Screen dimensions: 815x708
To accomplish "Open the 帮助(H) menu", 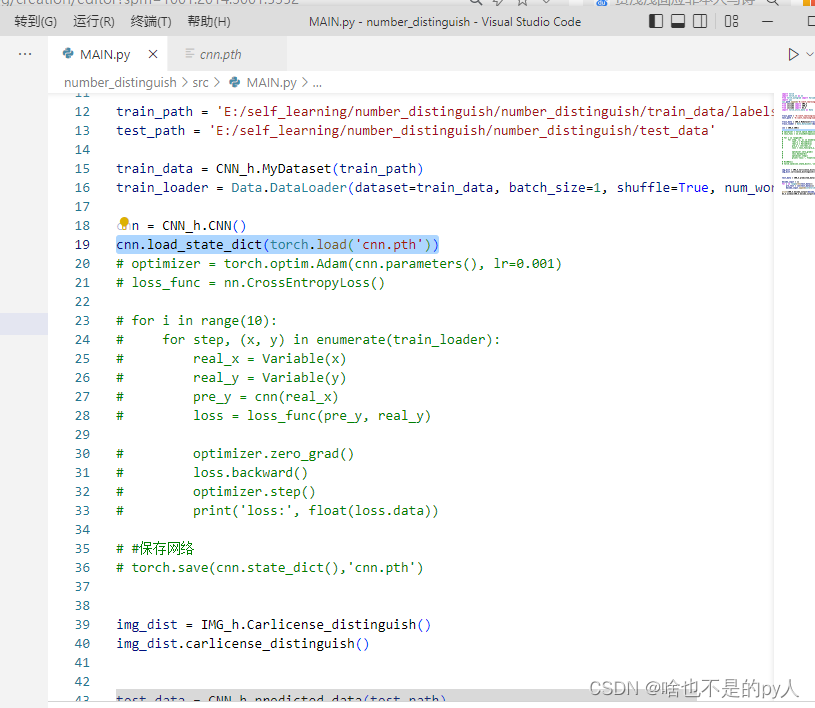I will (209, 22).
